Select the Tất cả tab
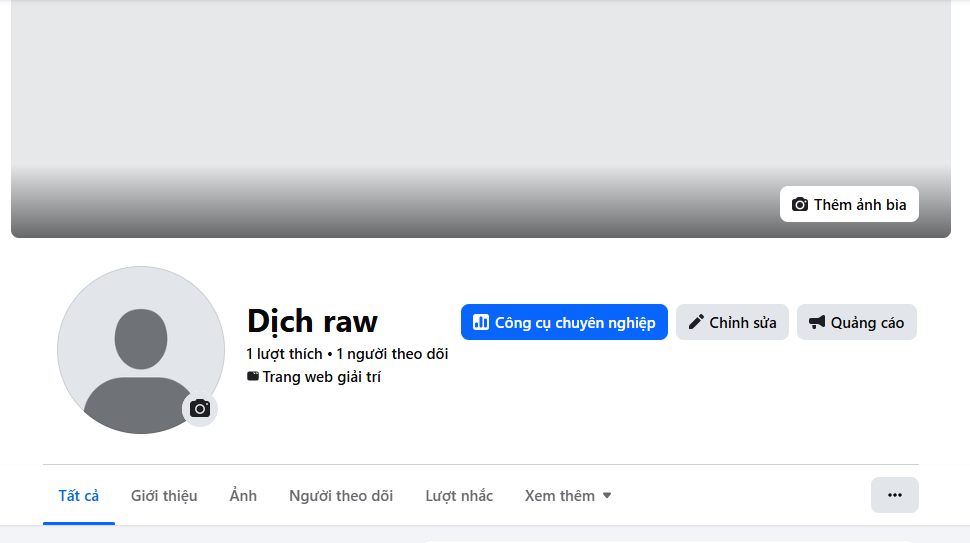Image resolution: width=970 pixels, height=543 pixels. tap(79, 496)
